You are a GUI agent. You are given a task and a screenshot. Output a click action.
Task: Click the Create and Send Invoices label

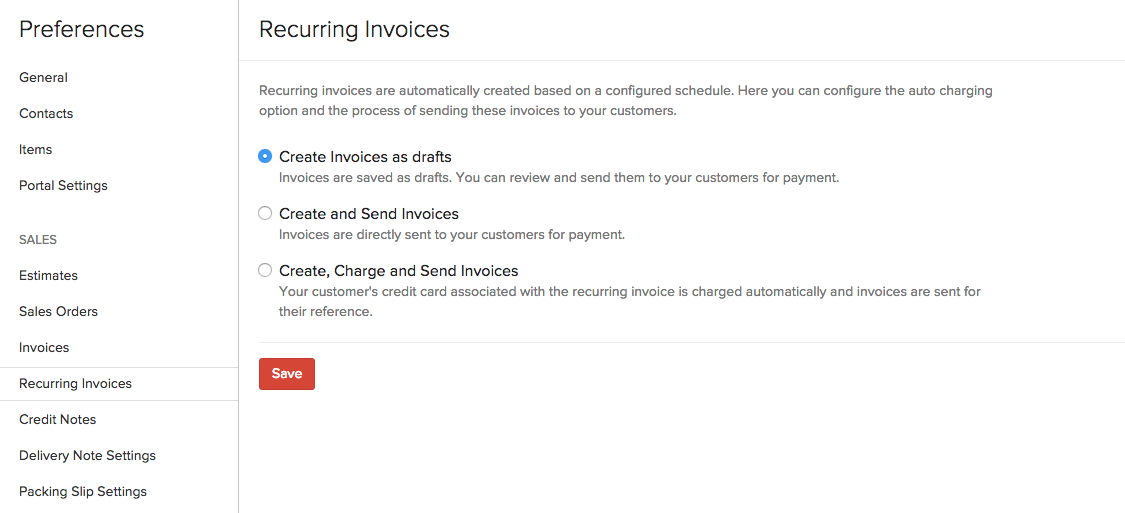(369, 214)
